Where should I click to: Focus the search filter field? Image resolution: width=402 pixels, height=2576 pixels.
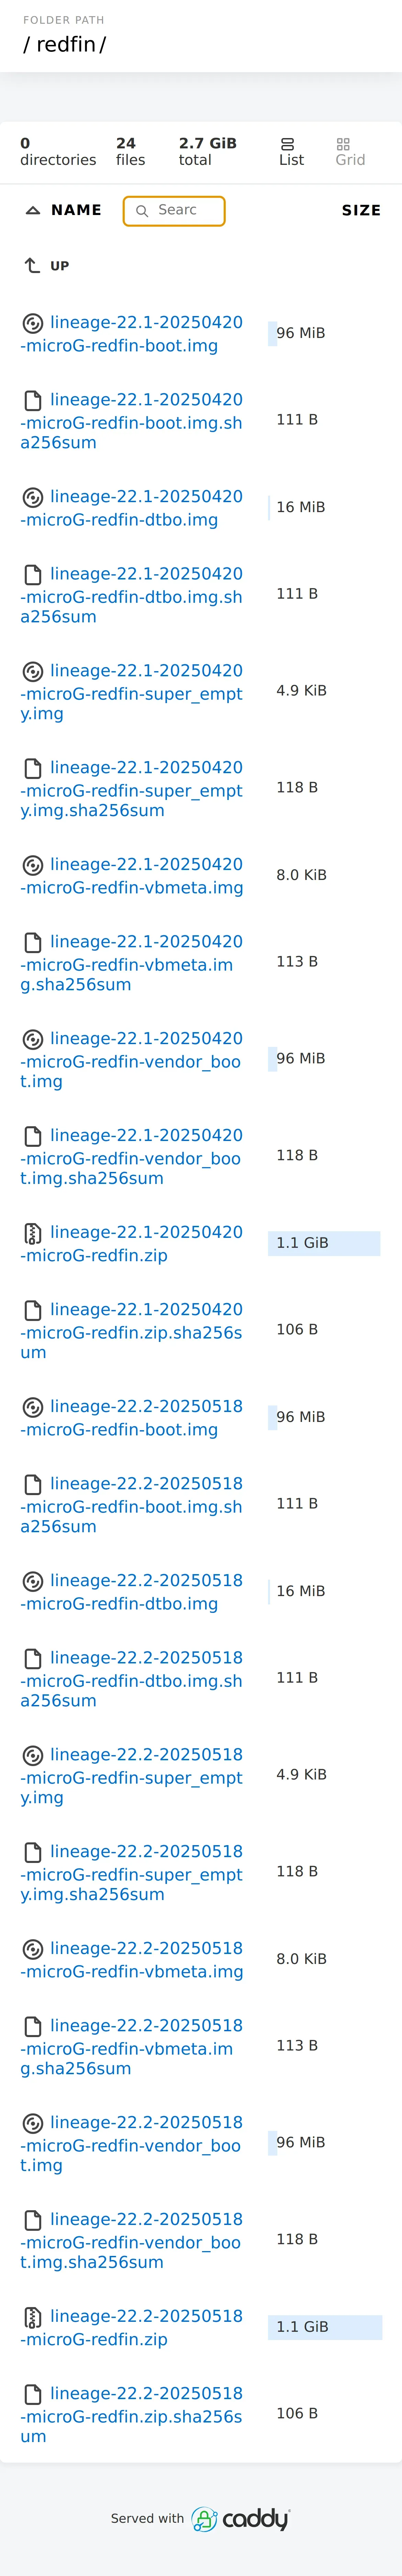click(174, 210)
